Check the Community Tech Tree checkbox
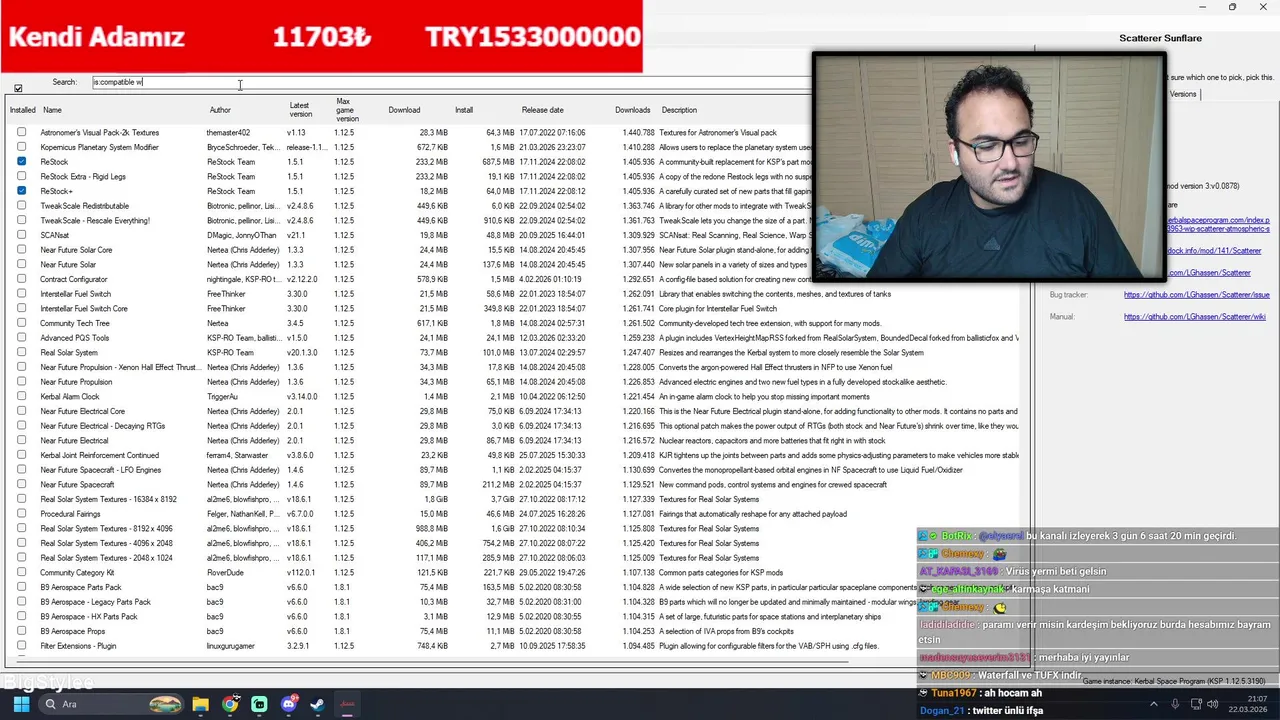1280x720 pixels. [x=22, y=323]
